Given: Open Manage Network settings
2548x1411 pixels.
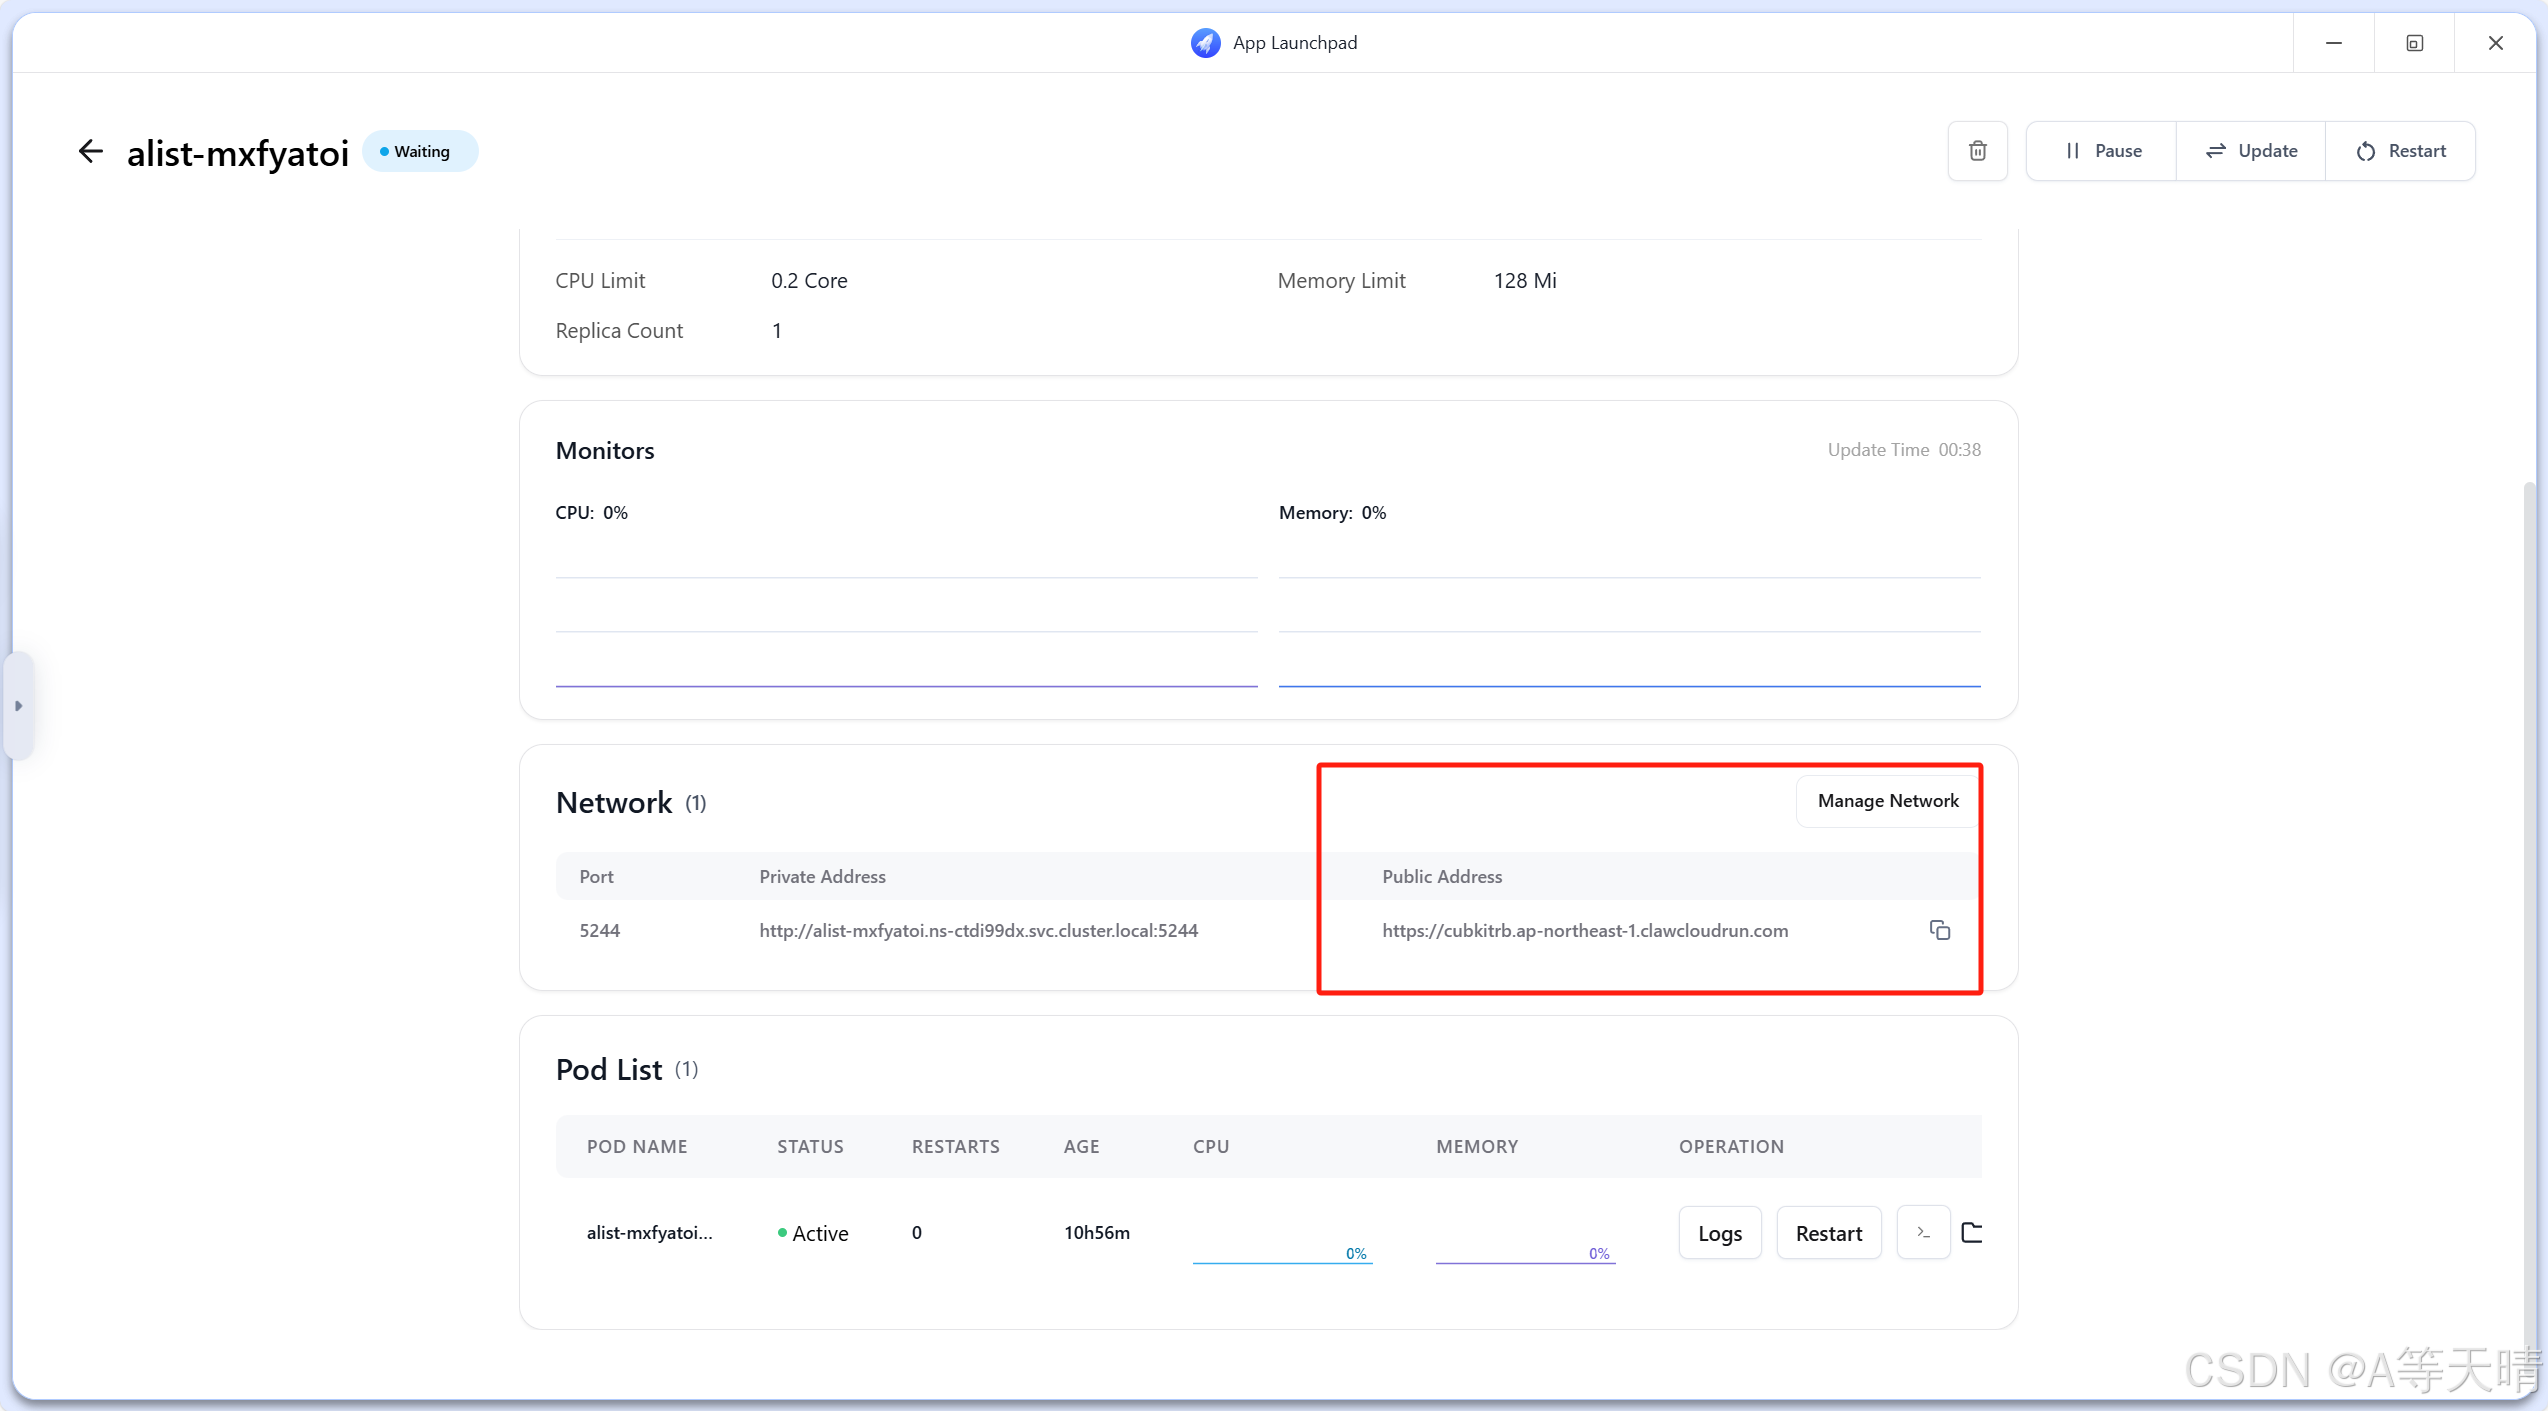Looking at the screenshot, I should tap(1887, 801).
